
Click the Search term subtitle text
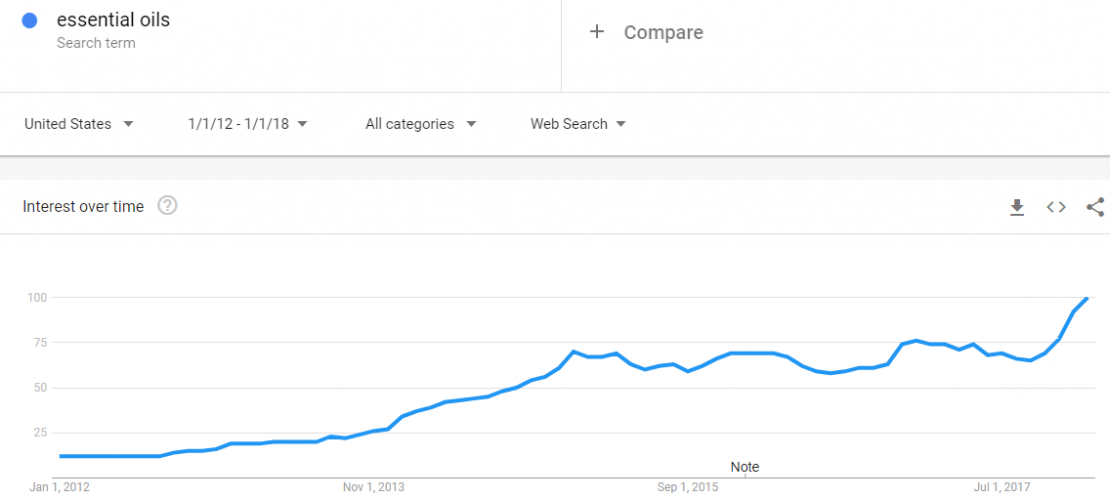(x=96, y=43)
